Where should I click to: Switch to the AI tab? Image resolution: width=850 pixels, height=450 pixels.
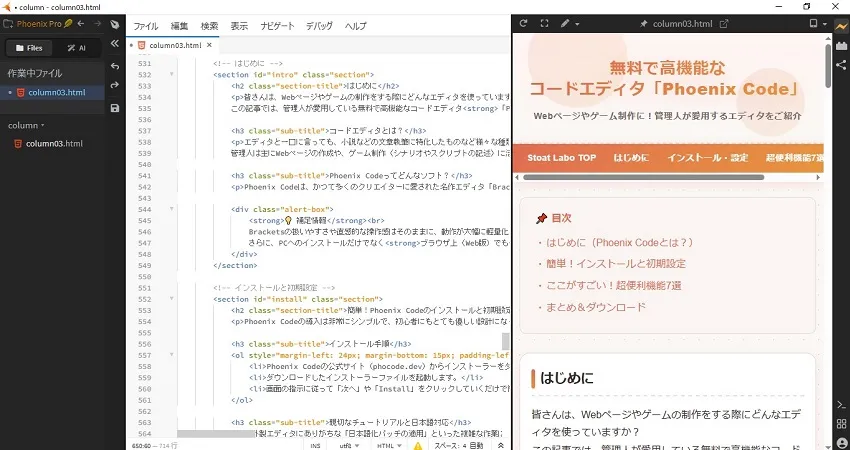76,48
